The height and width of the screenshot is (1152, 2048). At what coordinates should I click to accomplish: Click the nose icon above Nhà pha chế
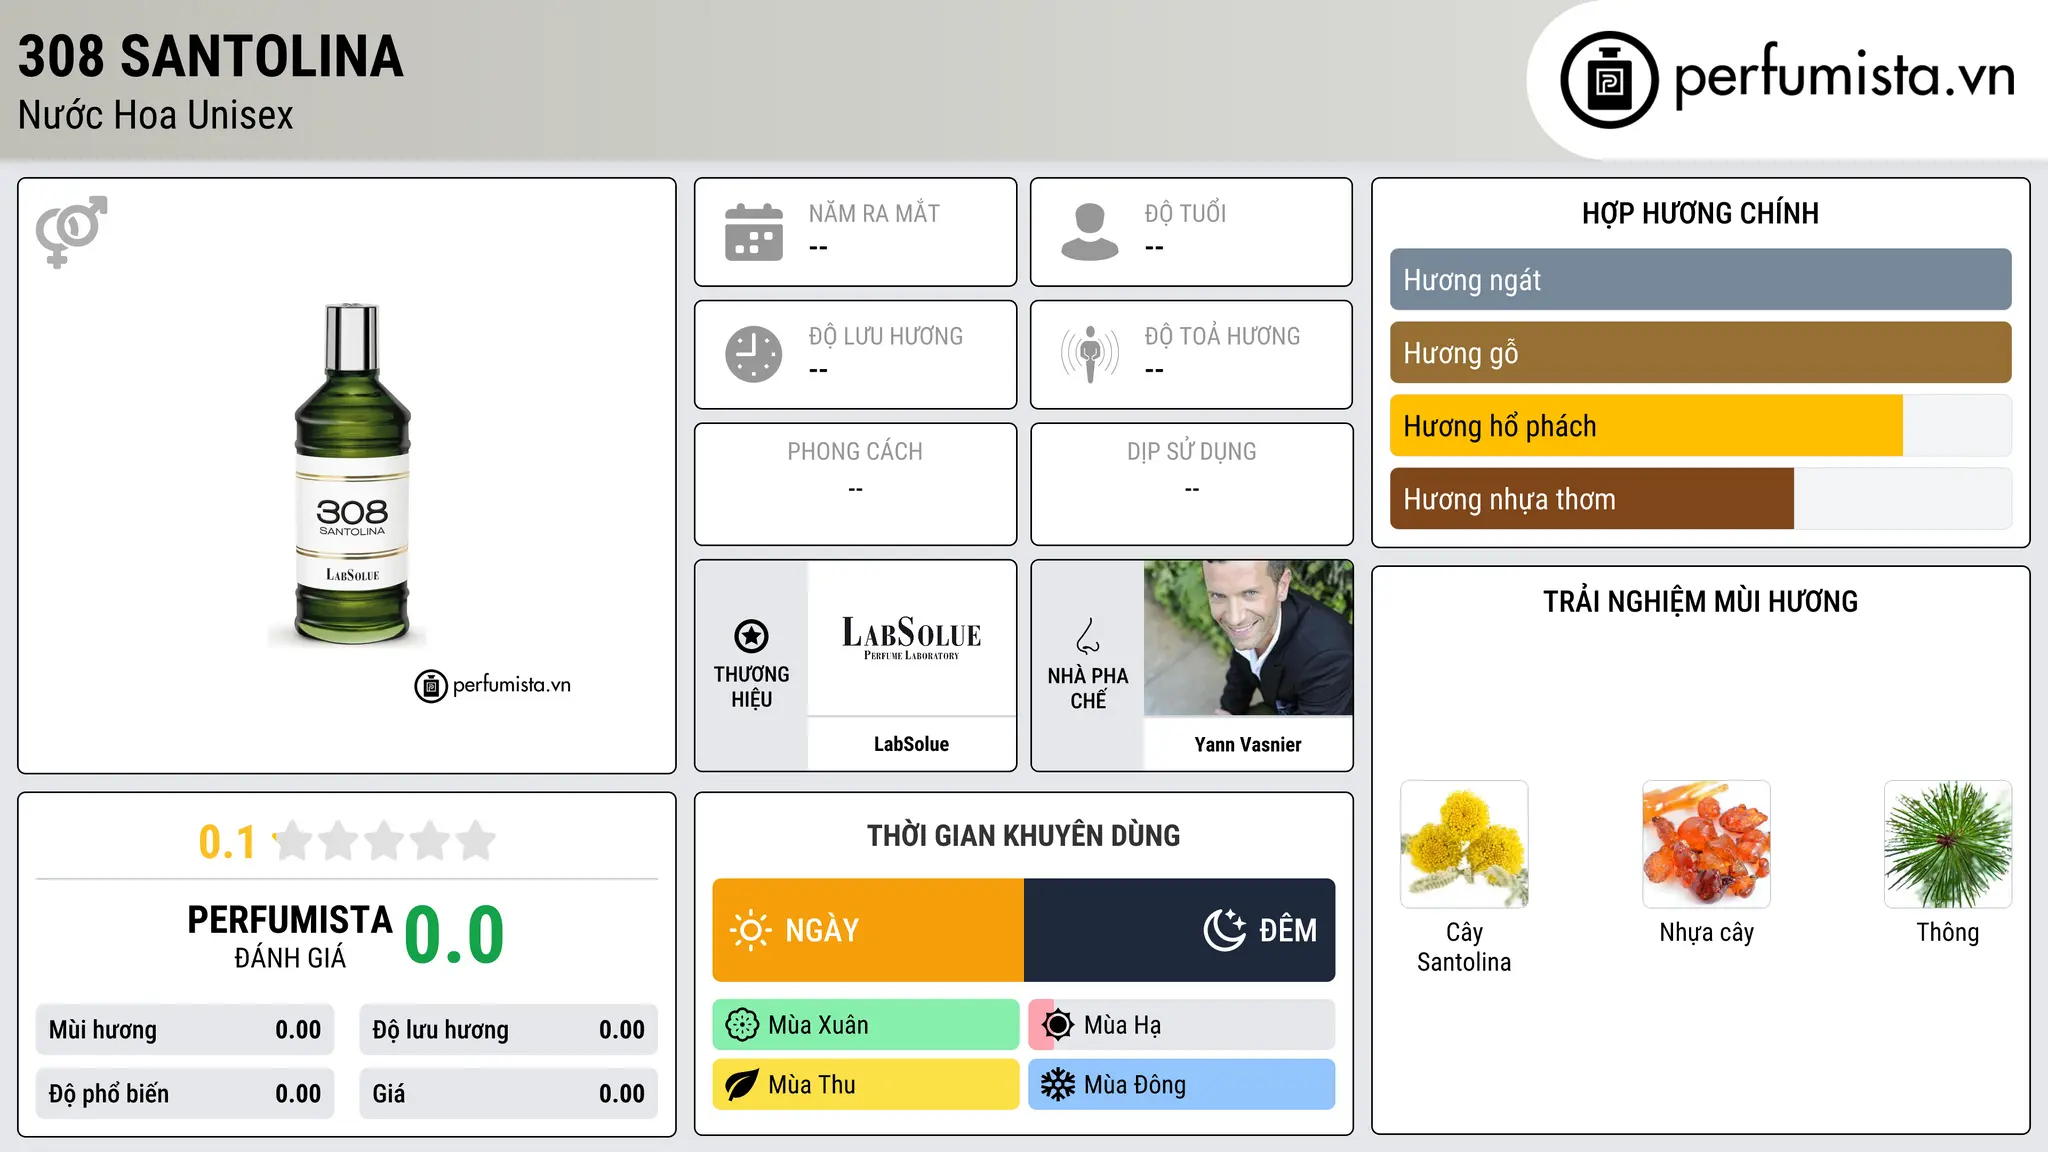(x=1088, y=636)
